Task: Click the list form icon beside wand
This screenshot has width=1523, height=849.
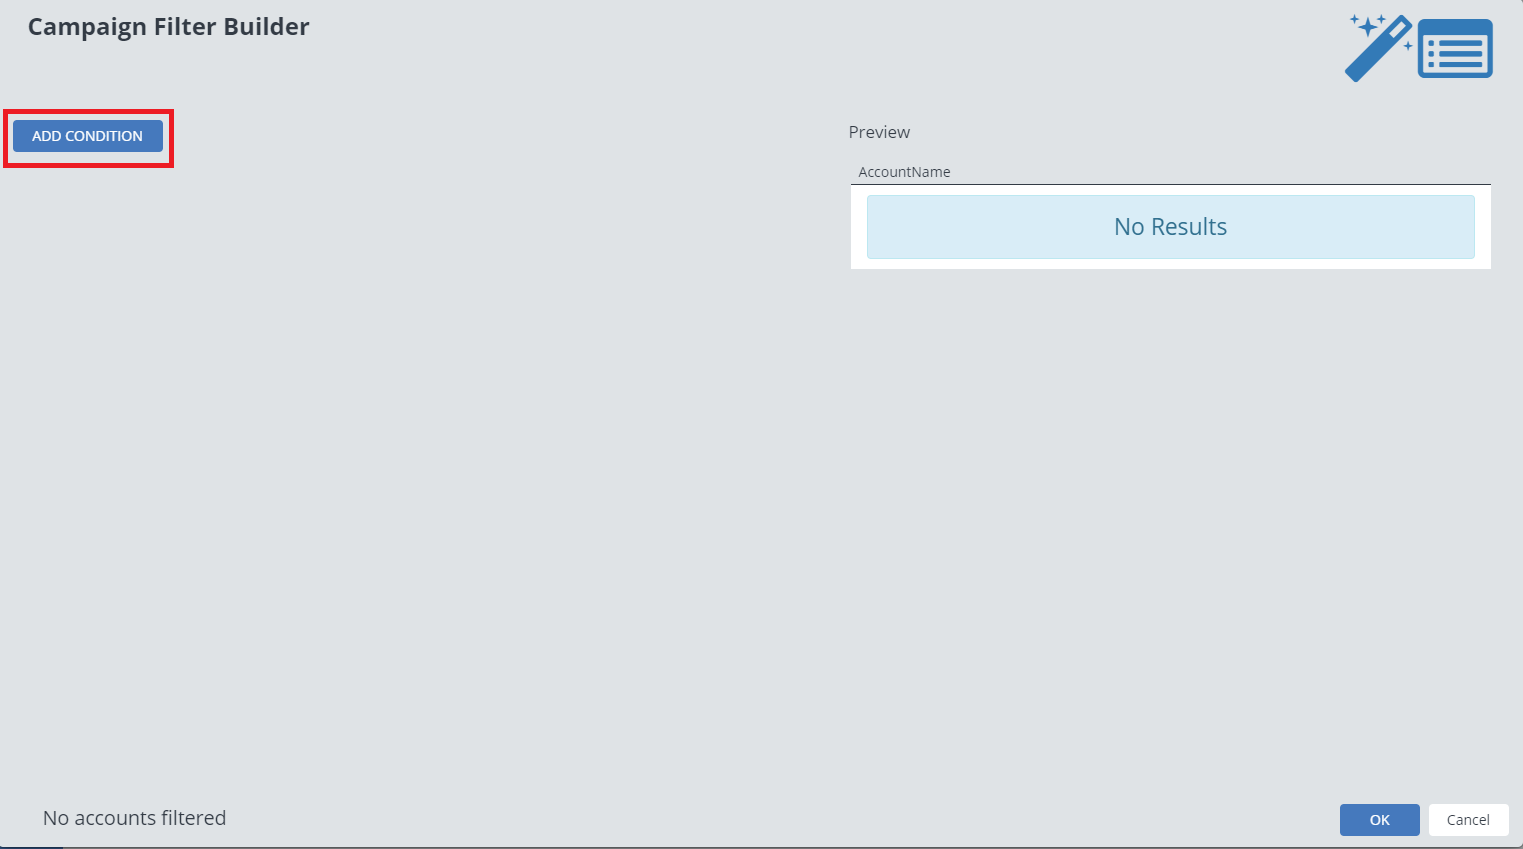Action: pos(1455,49)
